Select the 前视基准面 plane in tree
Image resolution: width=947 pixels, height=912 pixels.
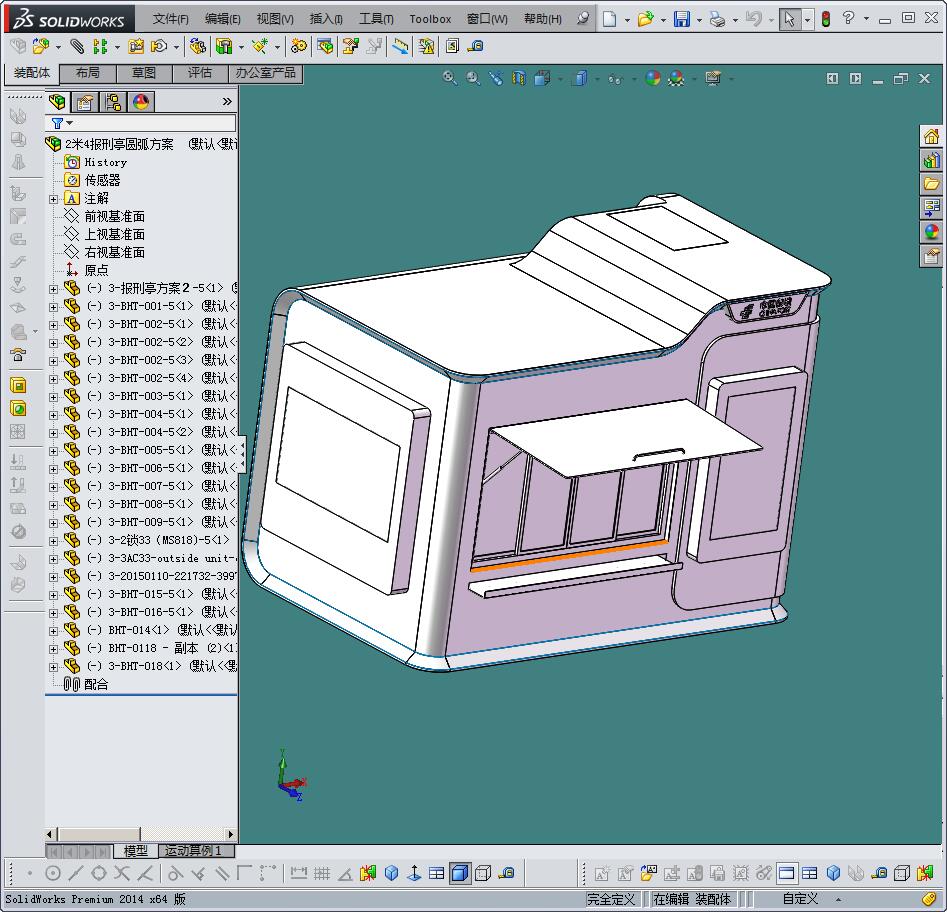[x=114, y=217]
